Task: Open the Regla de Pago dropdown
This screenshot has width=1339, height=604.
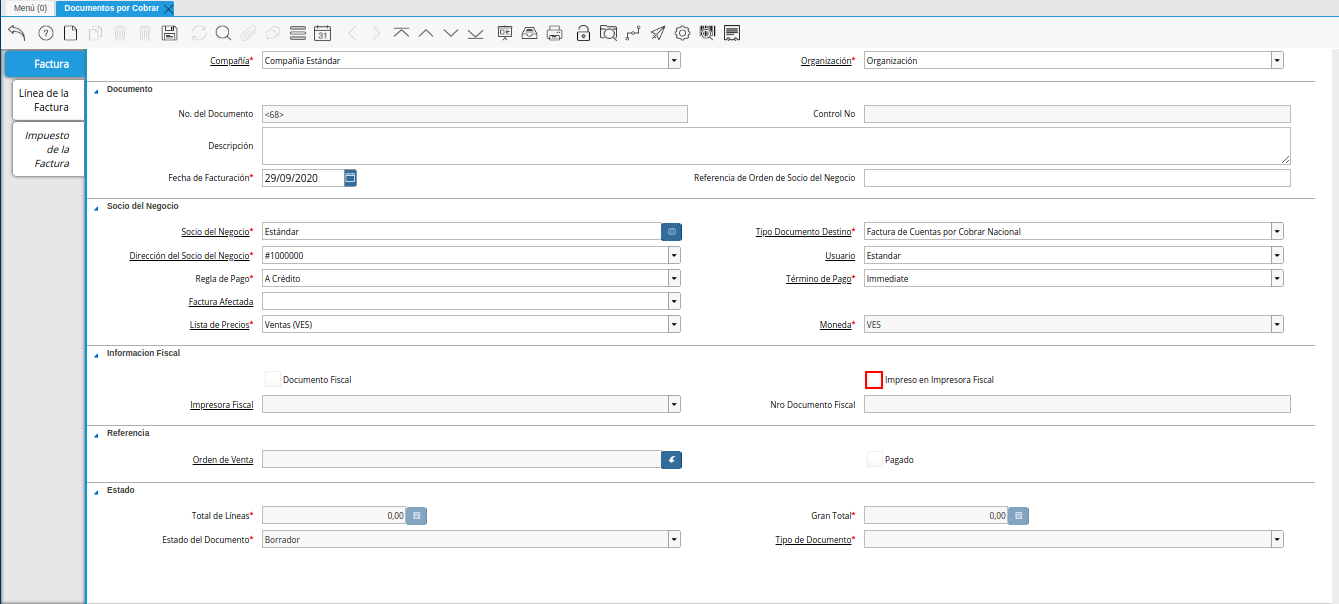Action: [x=674, y=278]
